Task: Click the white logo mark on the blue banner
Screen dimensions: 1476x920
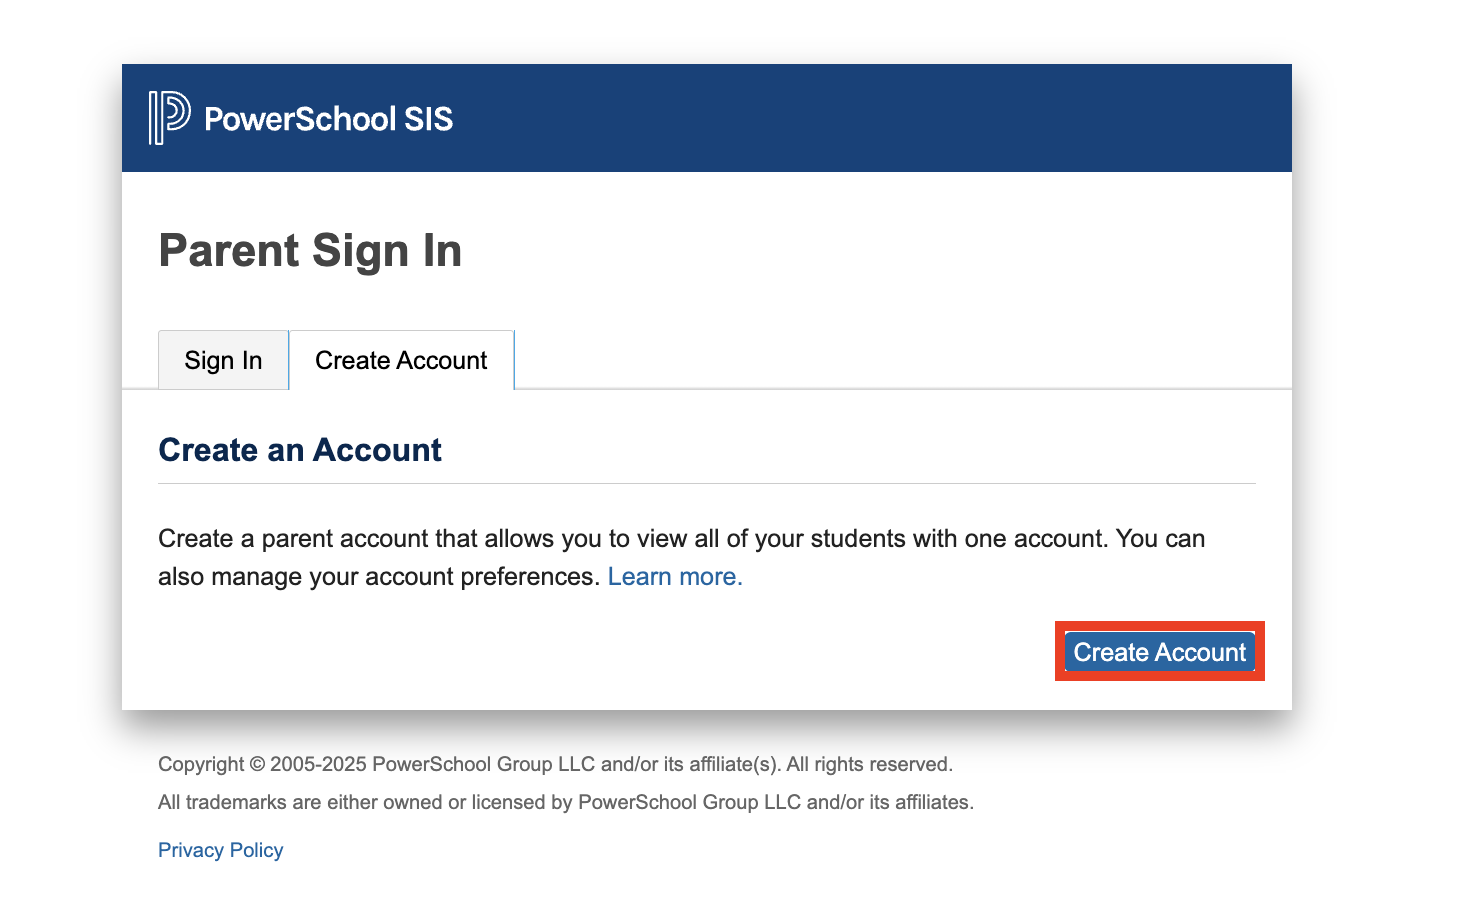Action: [168, 118]
